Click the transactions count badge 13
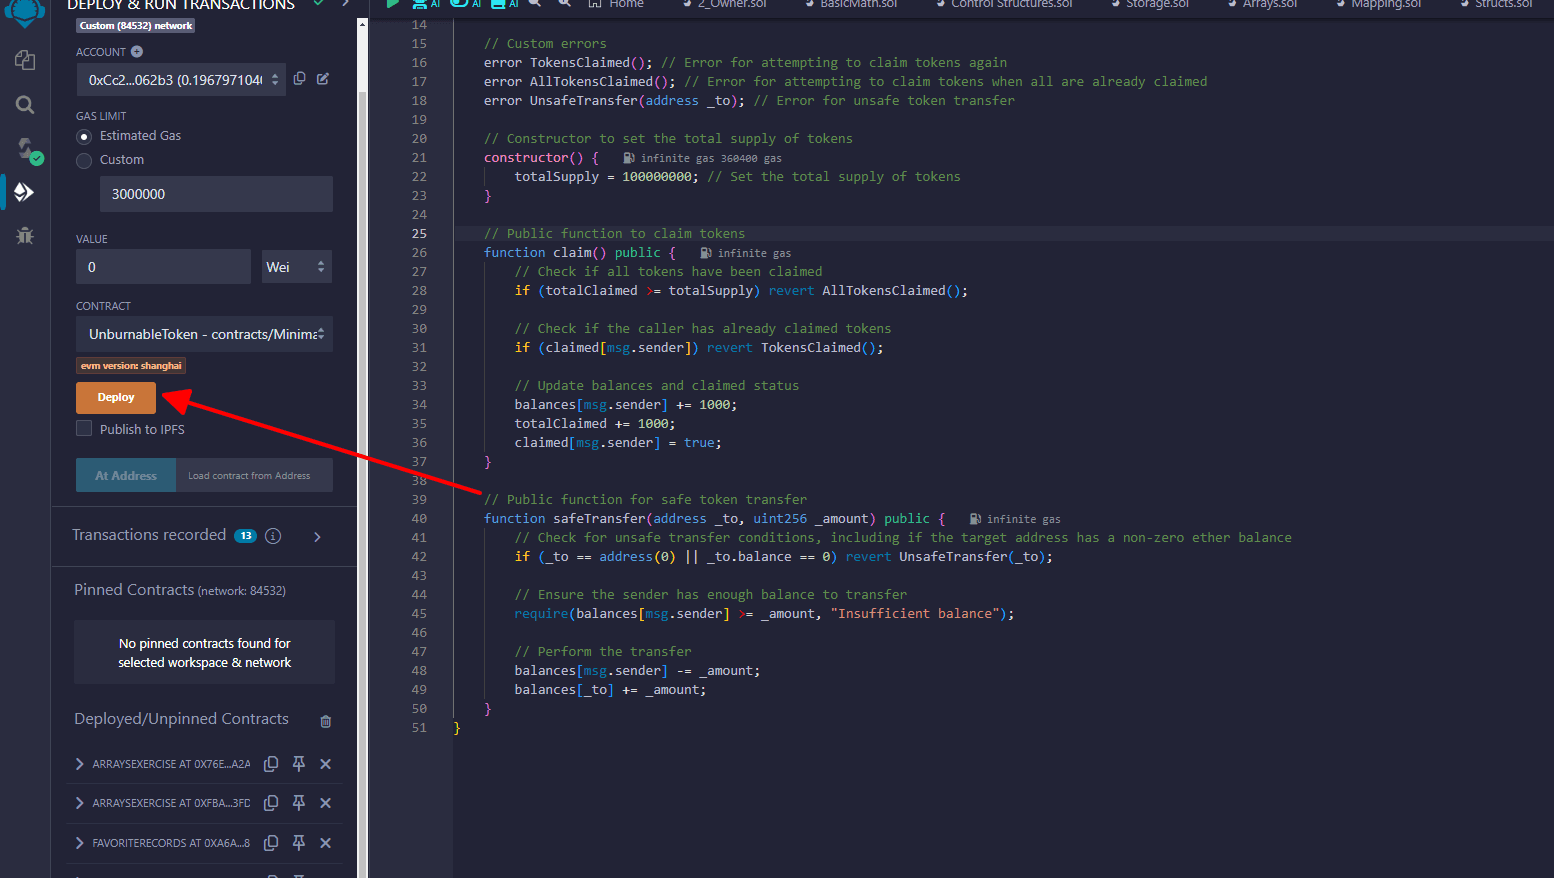 tap(245, 536)
